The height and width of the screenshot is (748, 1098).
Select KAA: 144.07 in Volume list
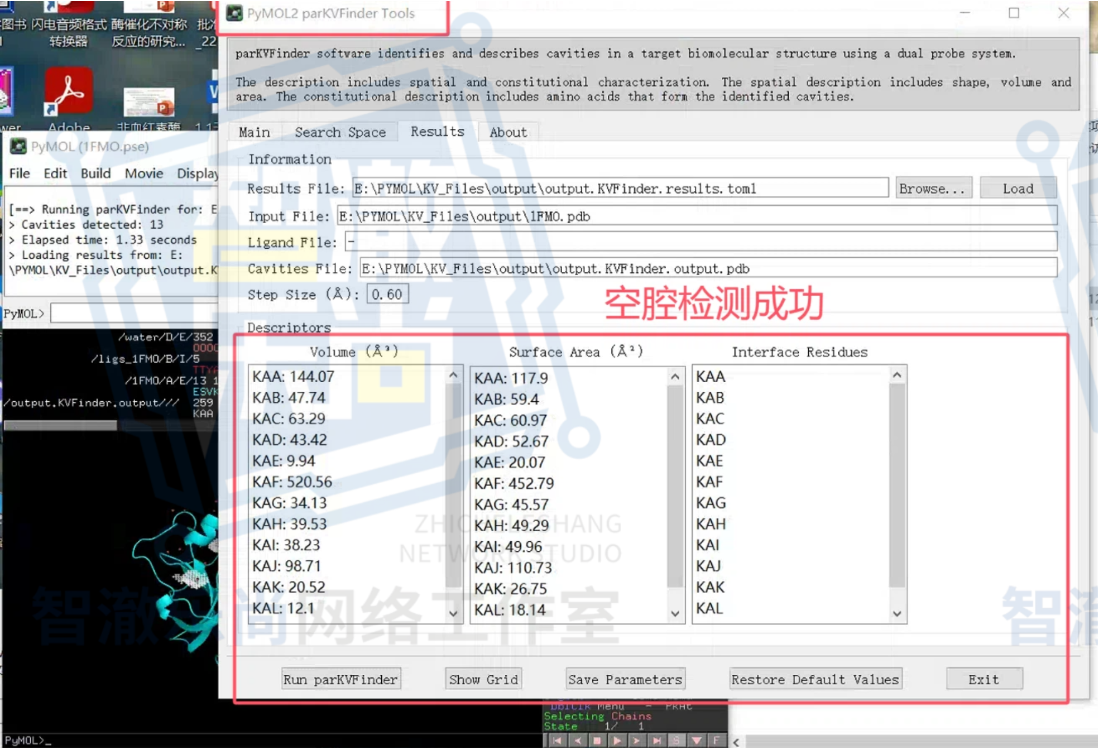coord(293,376)
